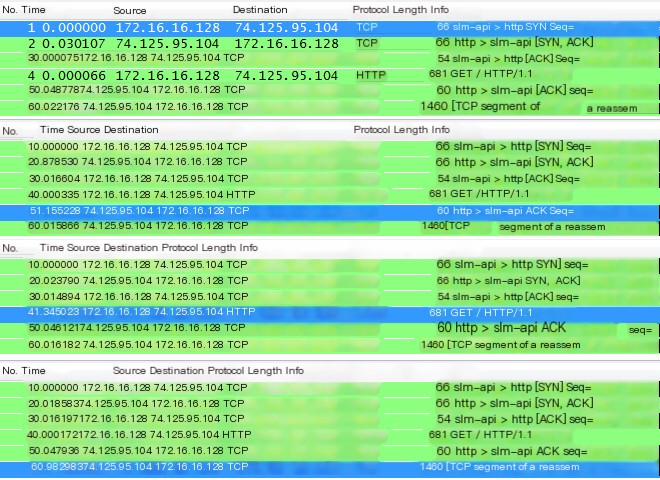
Task: Sort by Source column in the top panel
Action: tap(130, 9)
